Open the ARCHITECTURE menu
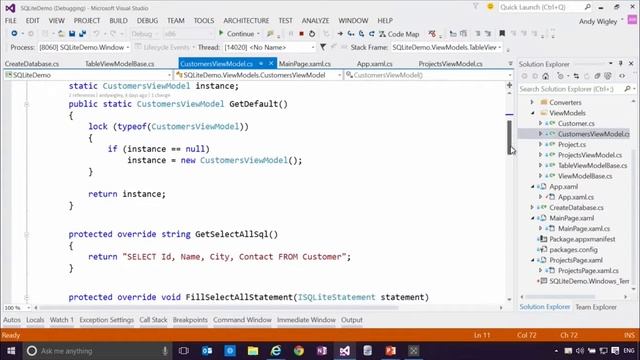Viewport: 640px width, 360px height. point(246,20)
